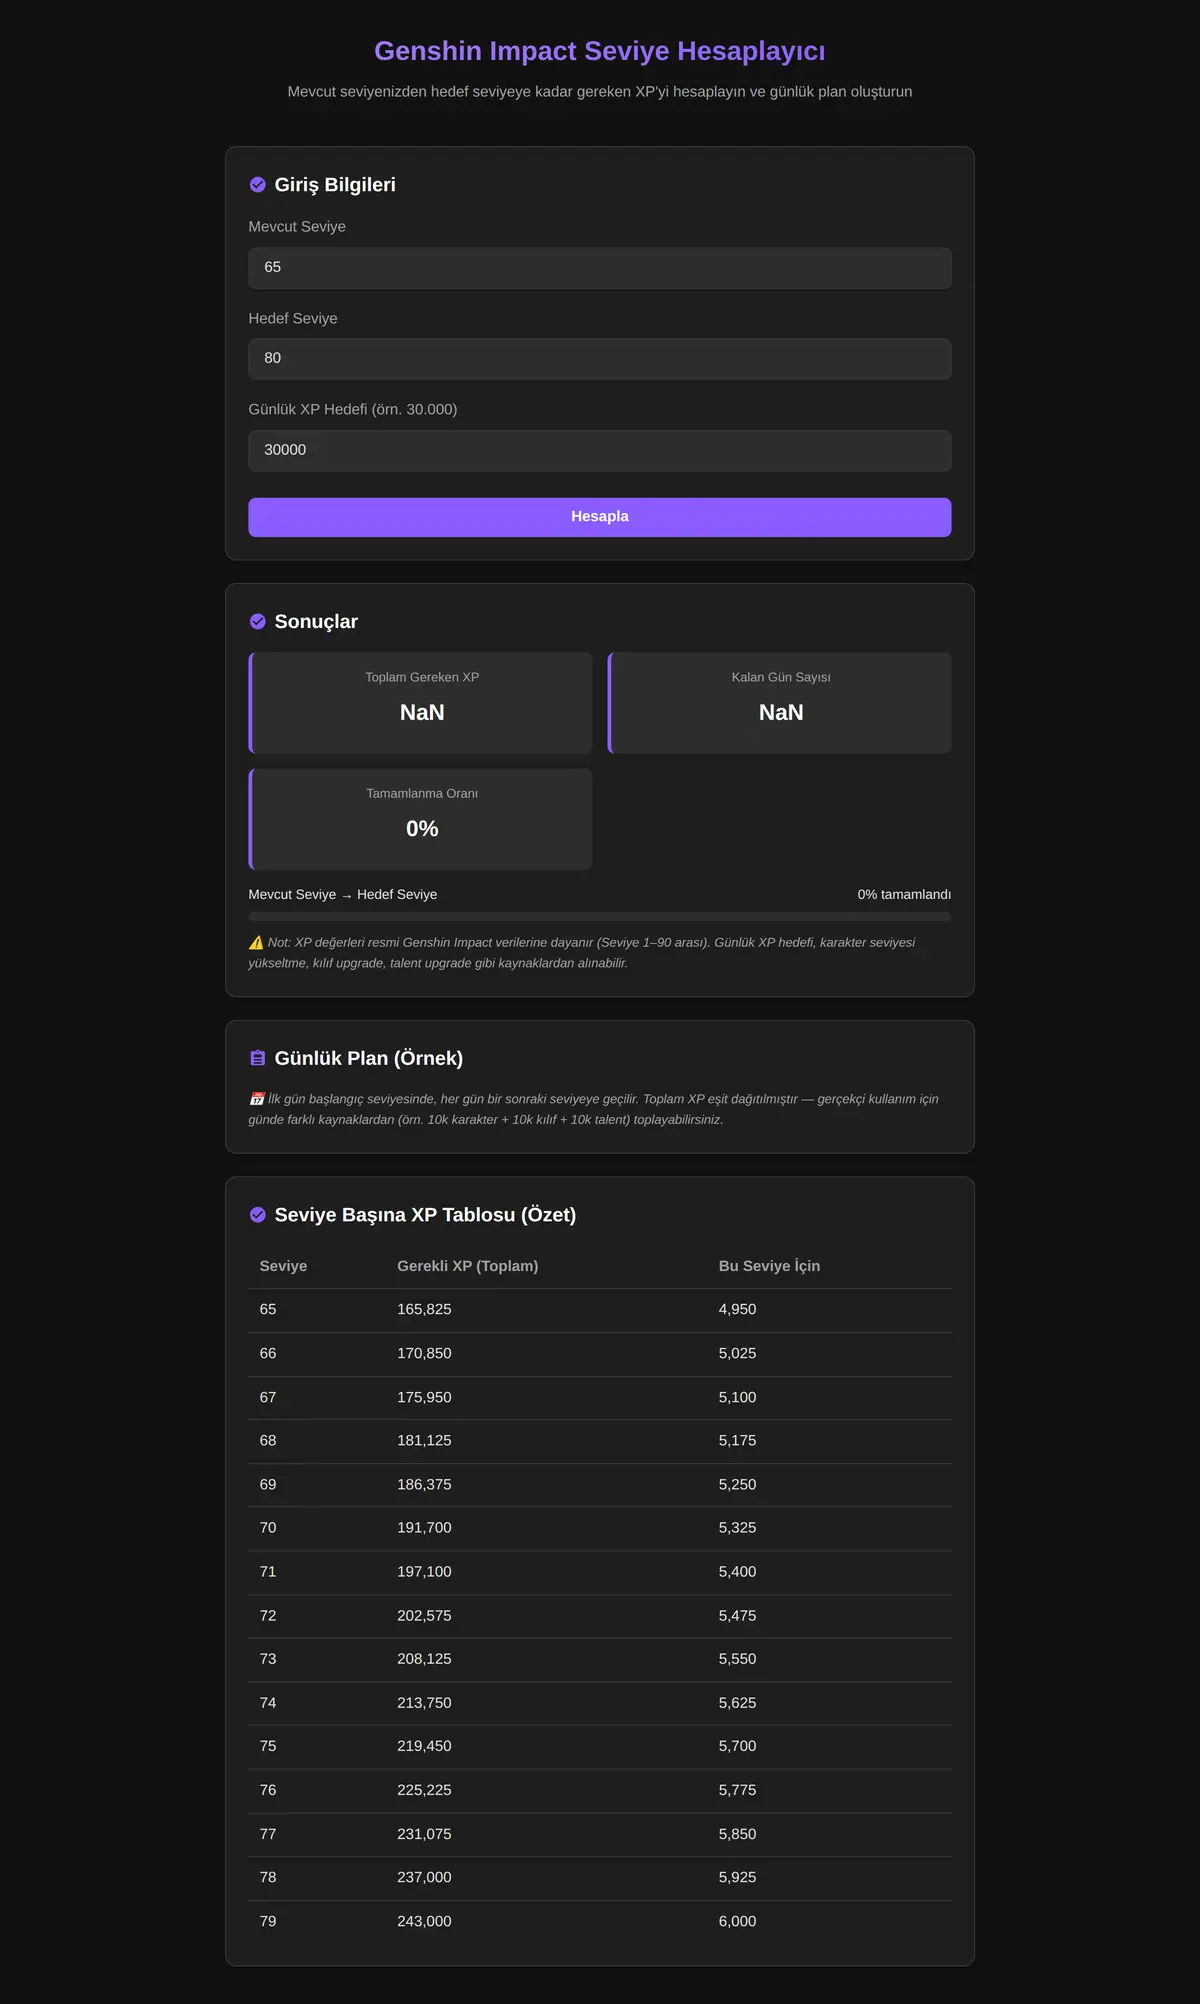Select the level 70 table row
1200x2004 pixels.
click(x=600, y=1528)
